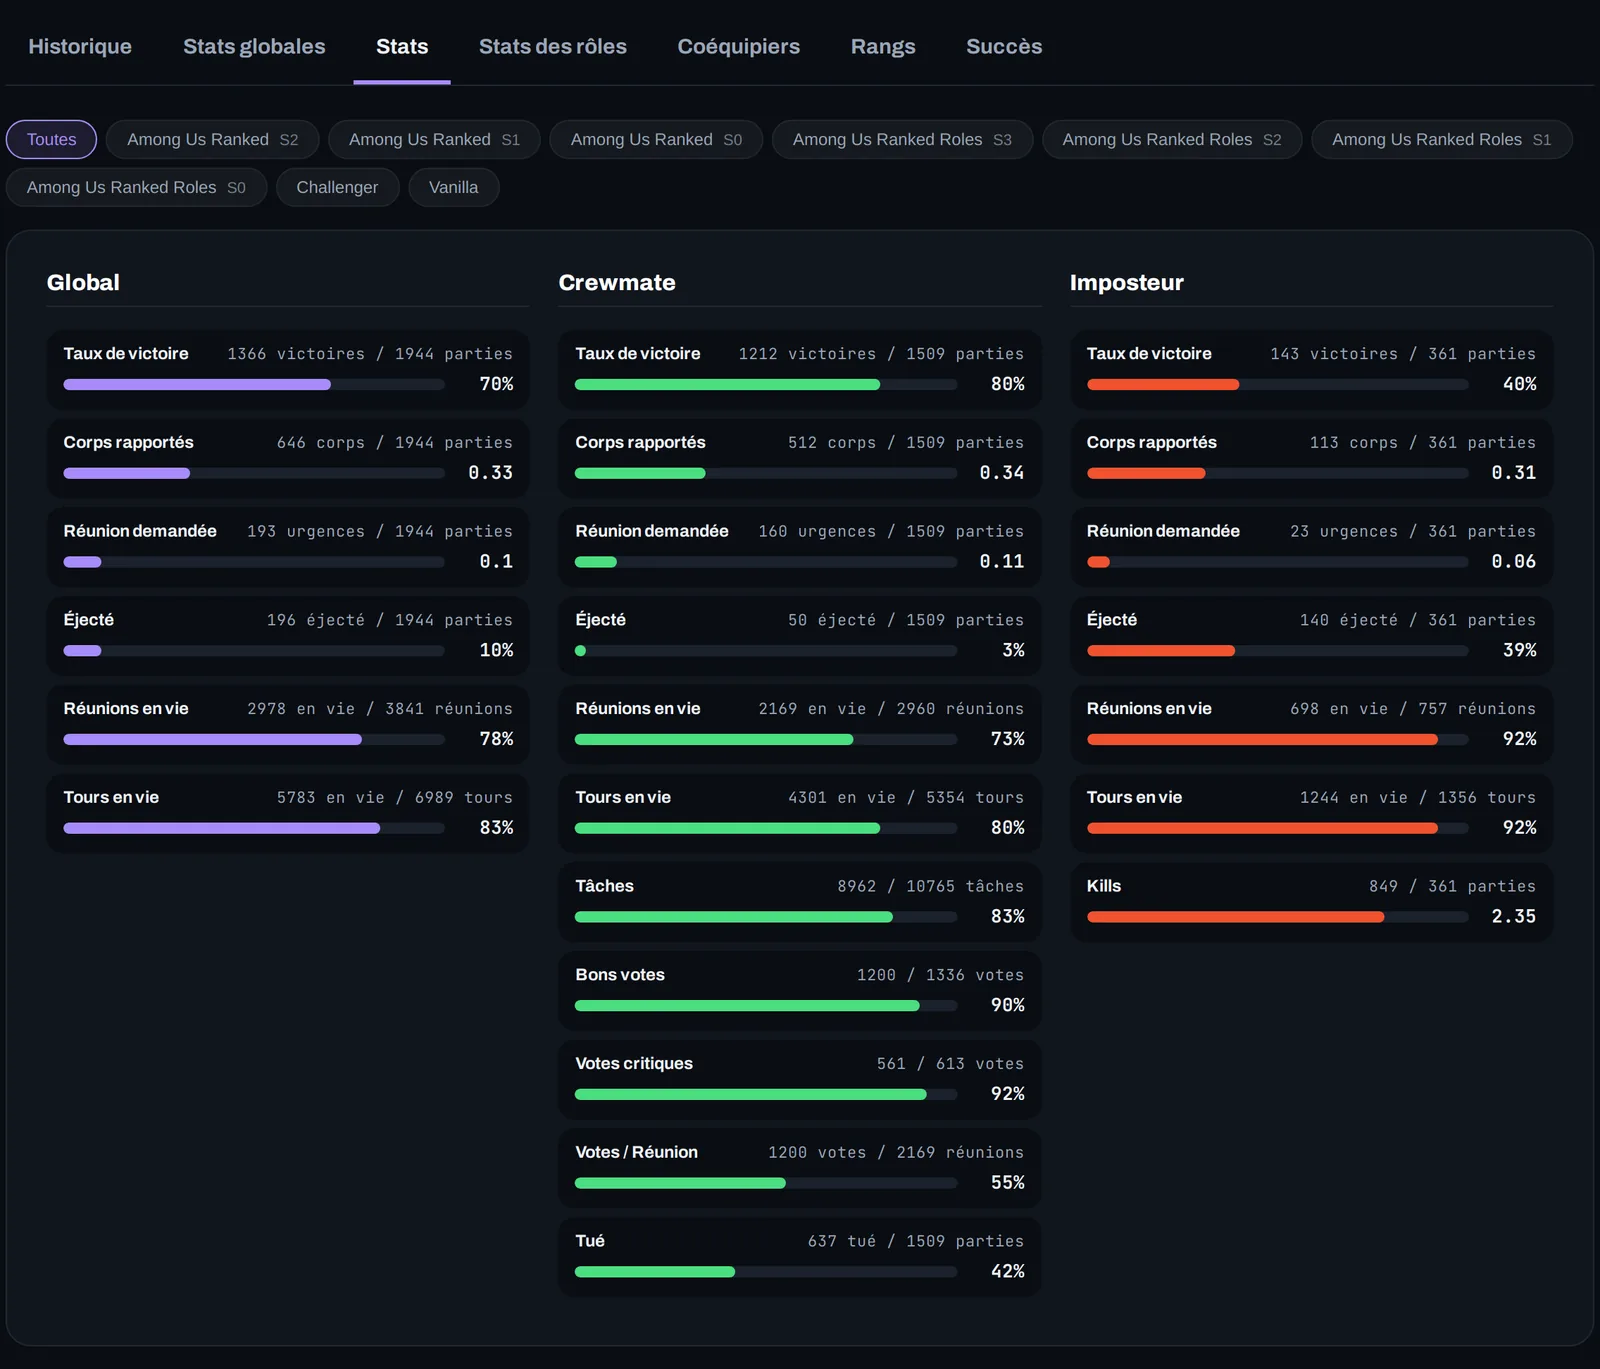Click the Bons votes label

pos(620,975)
